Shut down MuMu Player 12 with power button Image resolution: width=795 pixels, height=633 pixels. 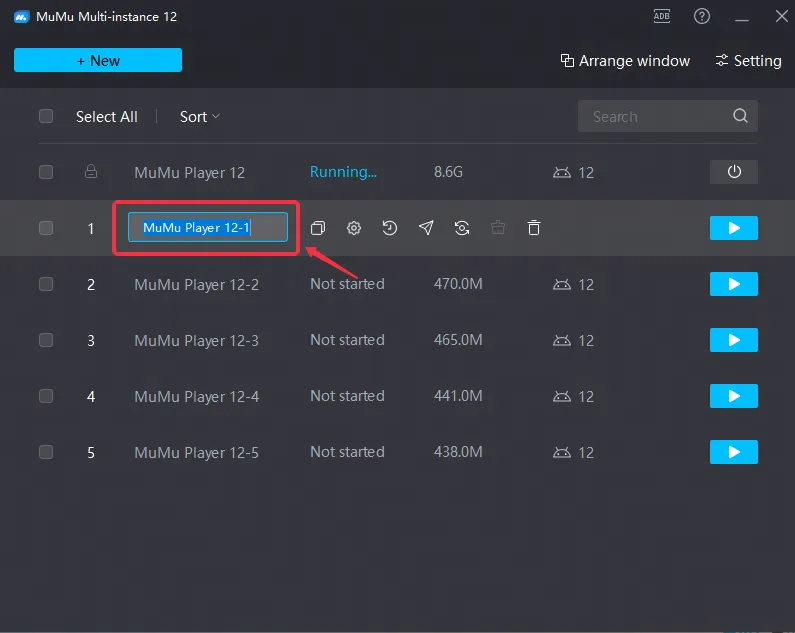point(734,172)
